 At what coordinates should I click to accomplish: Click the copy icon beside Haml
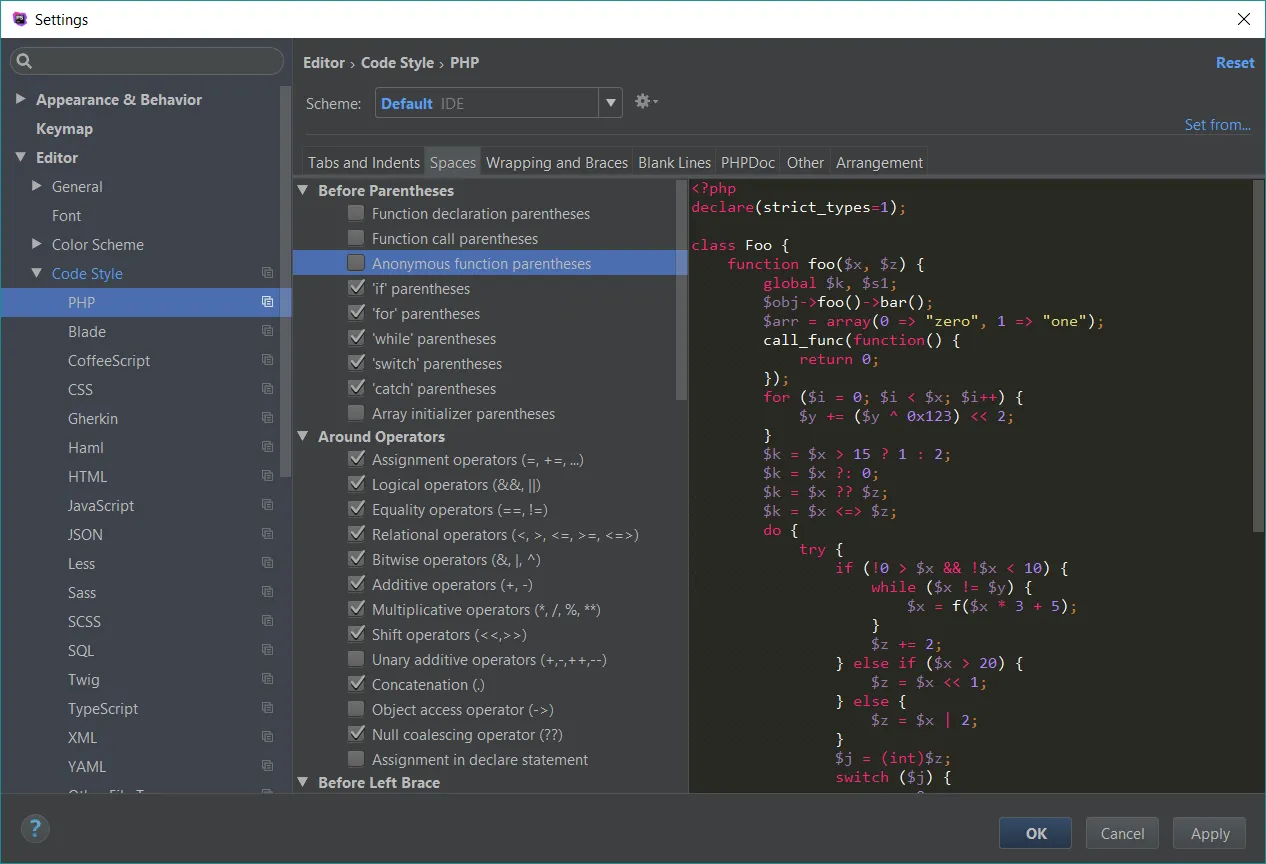tap(267, 447)
